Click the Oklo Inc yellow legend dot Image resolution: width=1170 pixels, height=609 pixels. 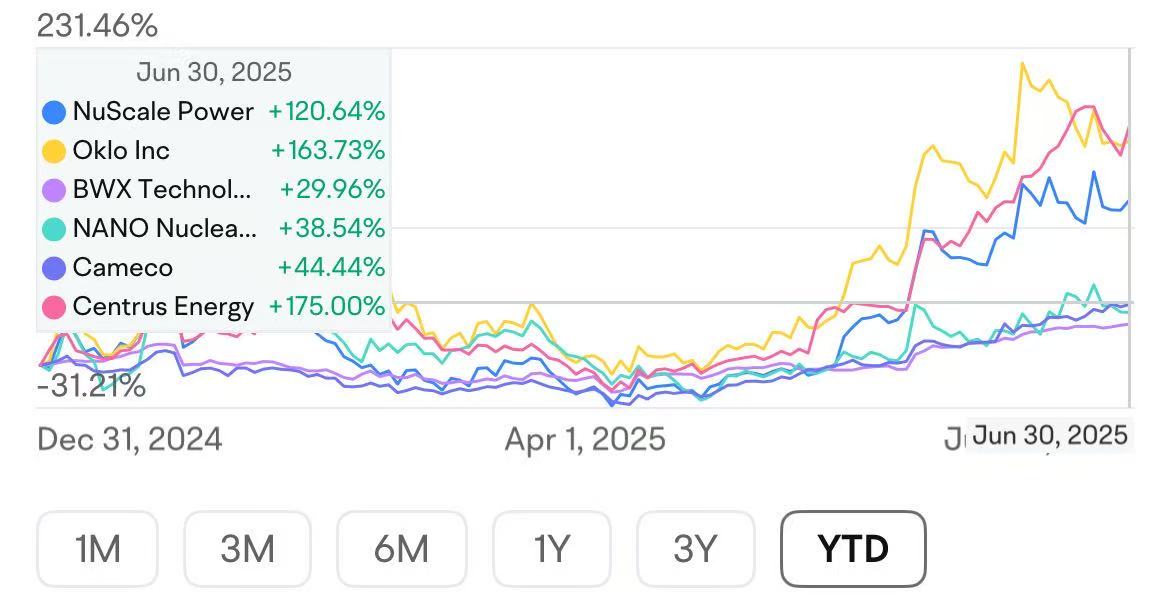coord(54,151)
